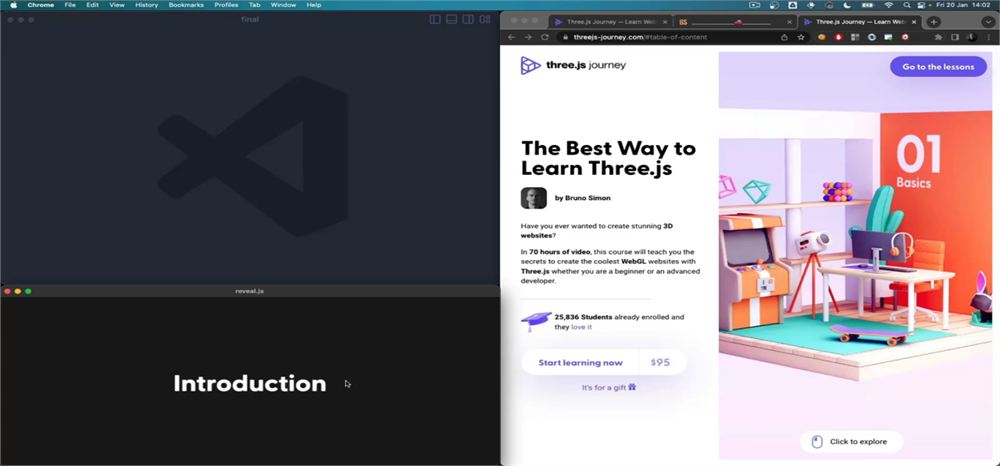Click the checkered grid extension icon
This screenshot has width=1000, height=466.
[x=855, y=37]
